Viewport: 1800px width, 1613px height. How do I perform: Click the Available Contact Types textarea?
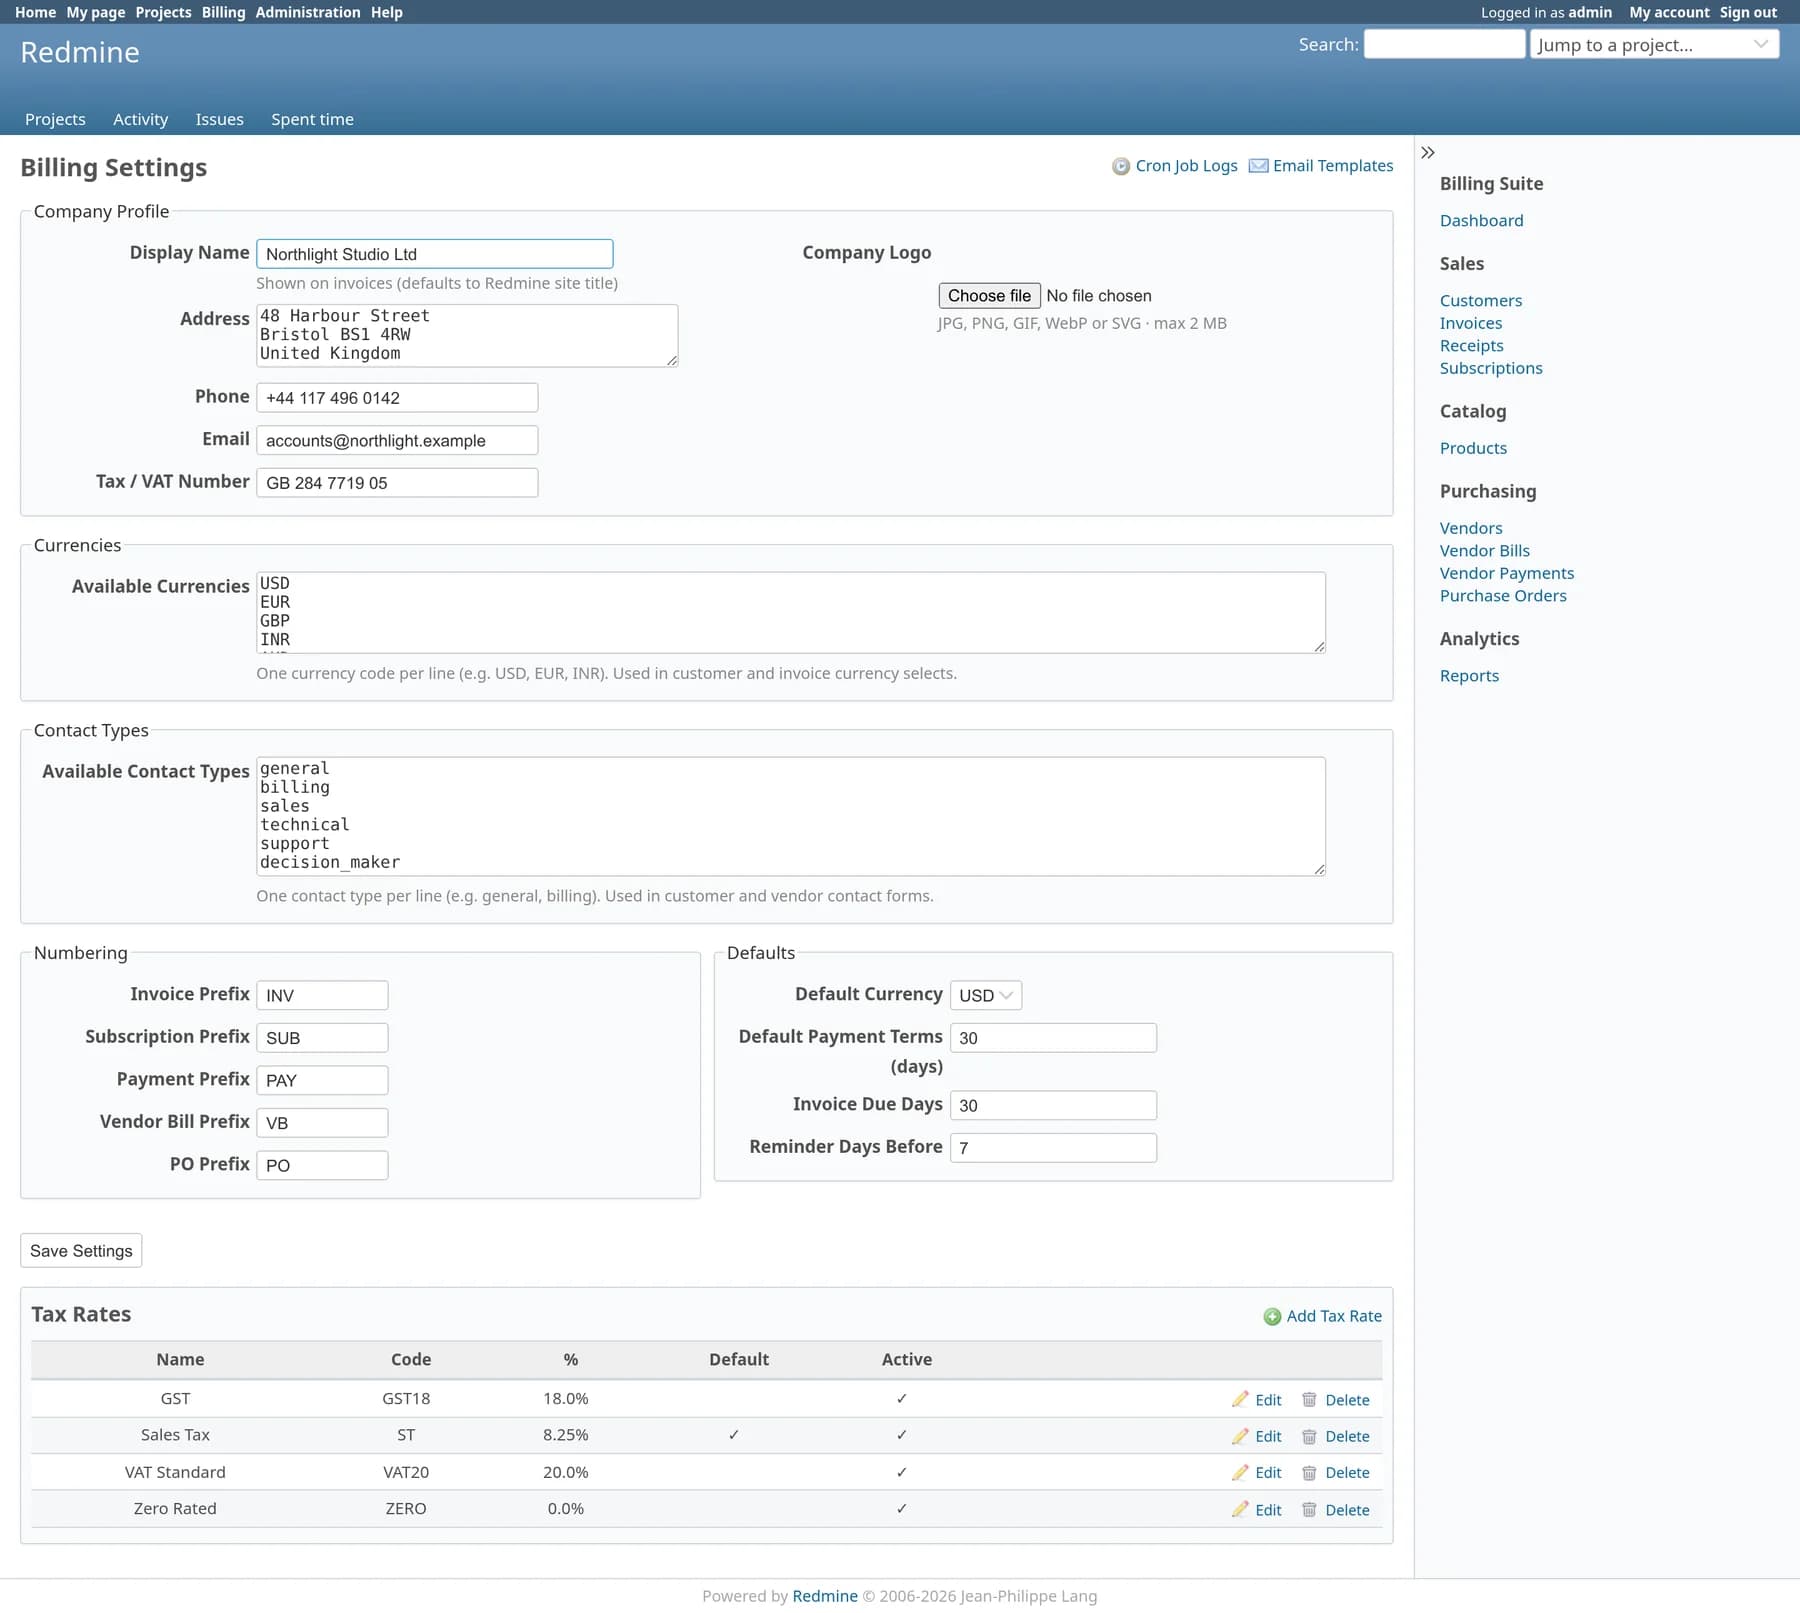(x=790, y=817)
